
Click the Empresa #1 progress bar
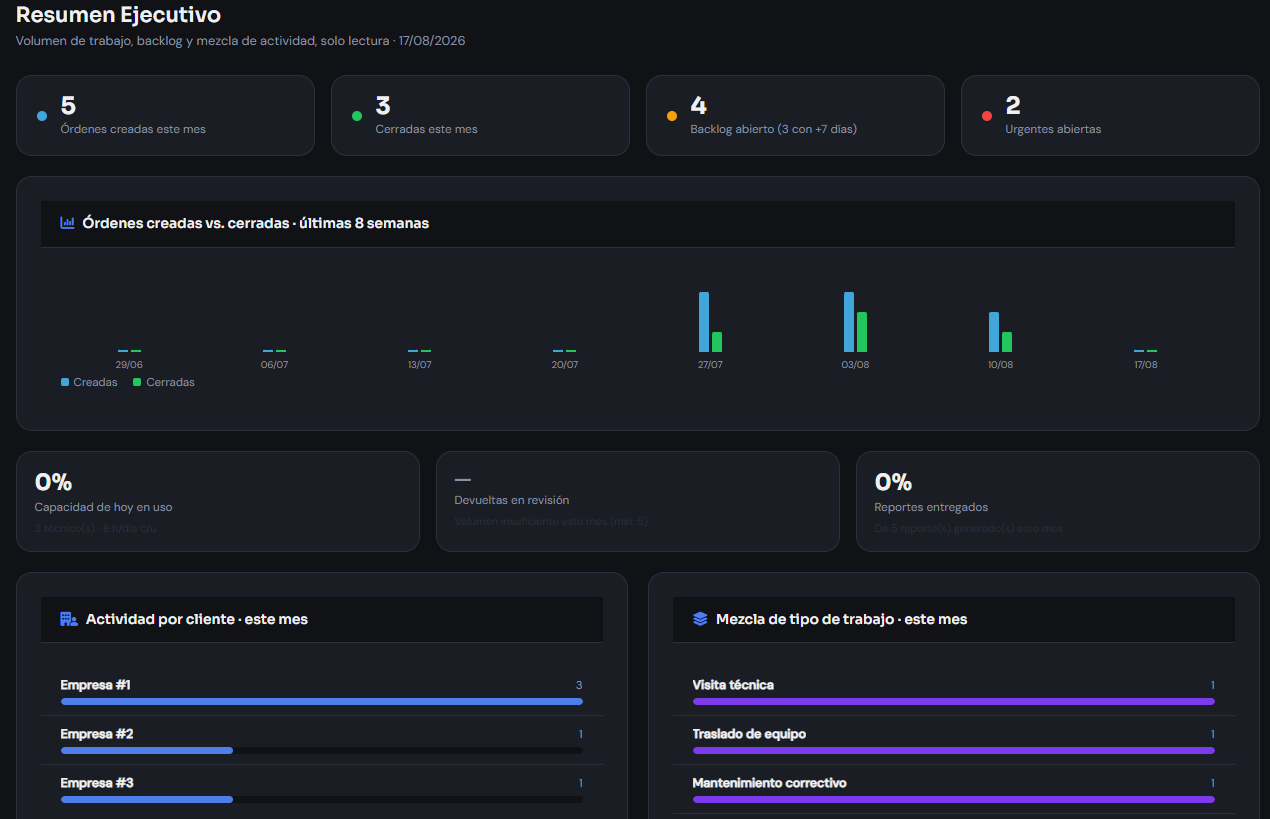322,702
